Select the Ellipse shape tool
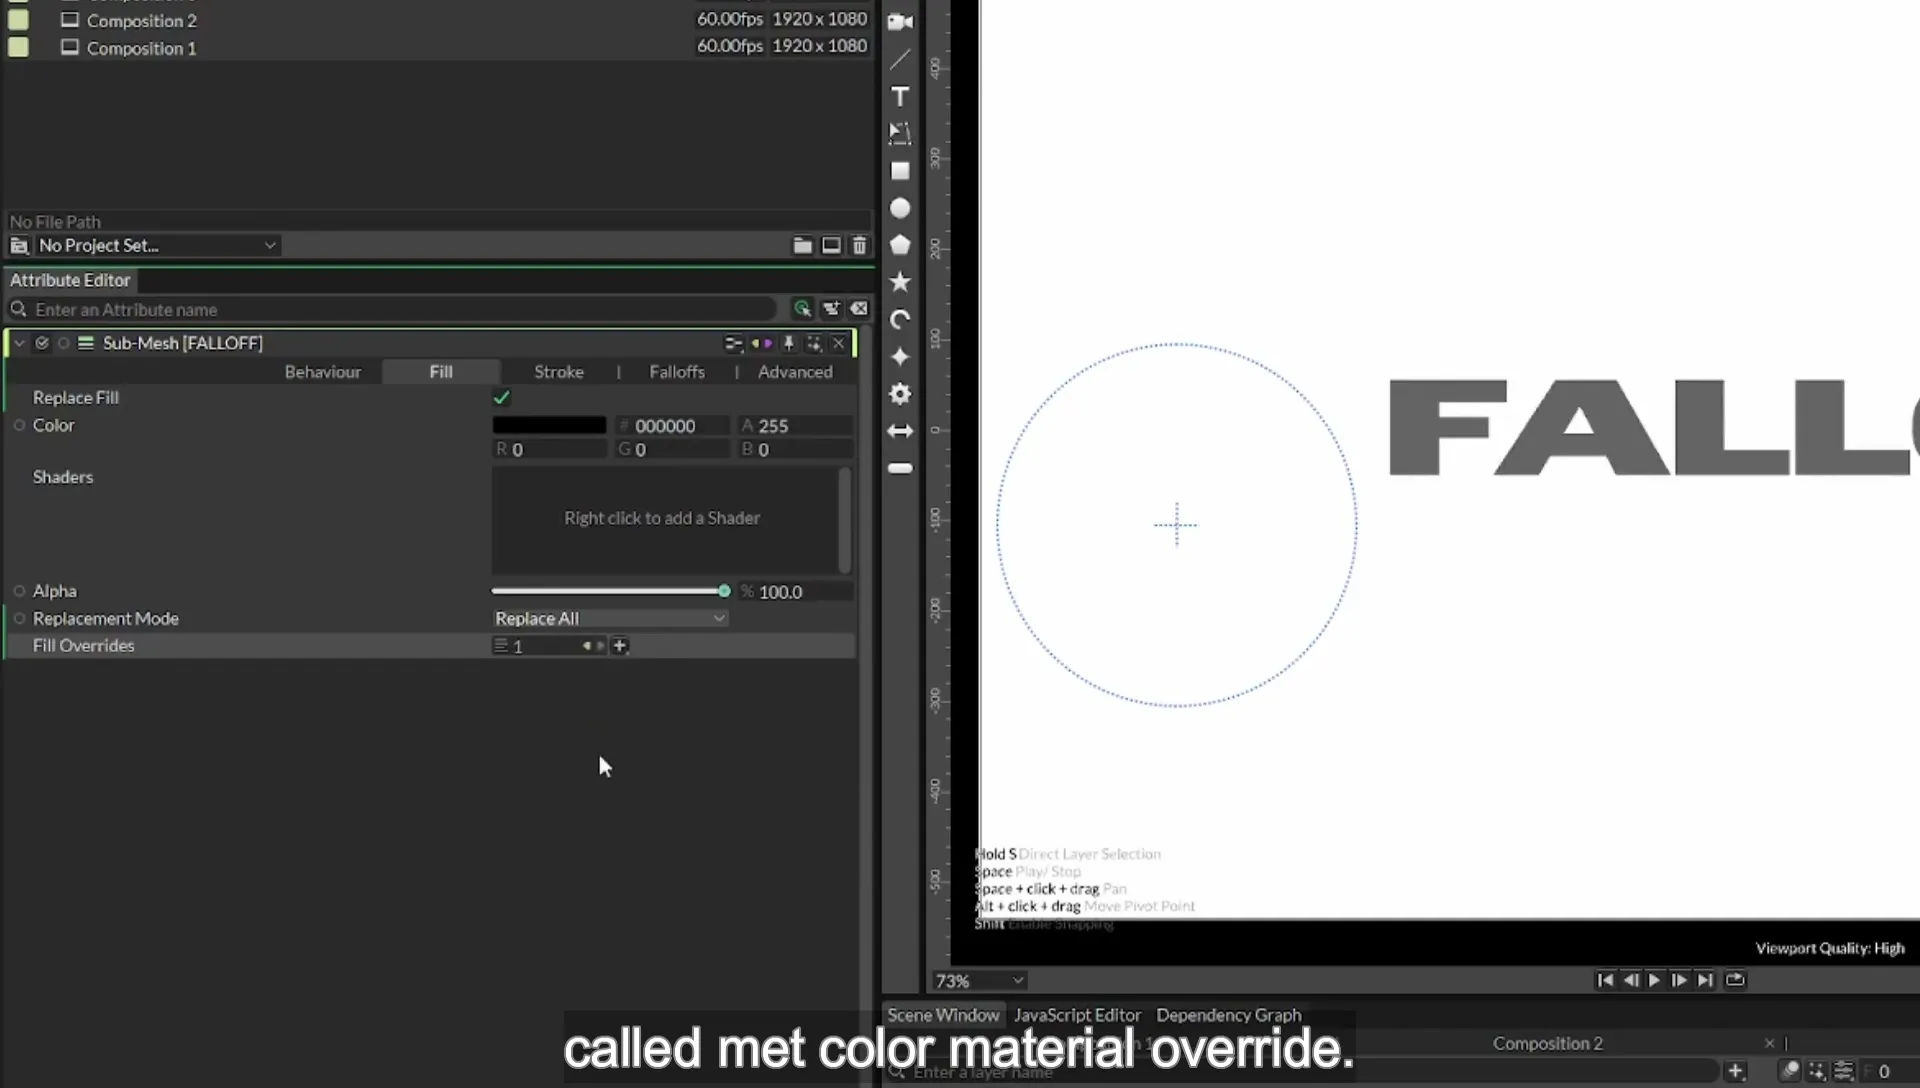This screenshot has width=1920, height=1088. [900, 208]
